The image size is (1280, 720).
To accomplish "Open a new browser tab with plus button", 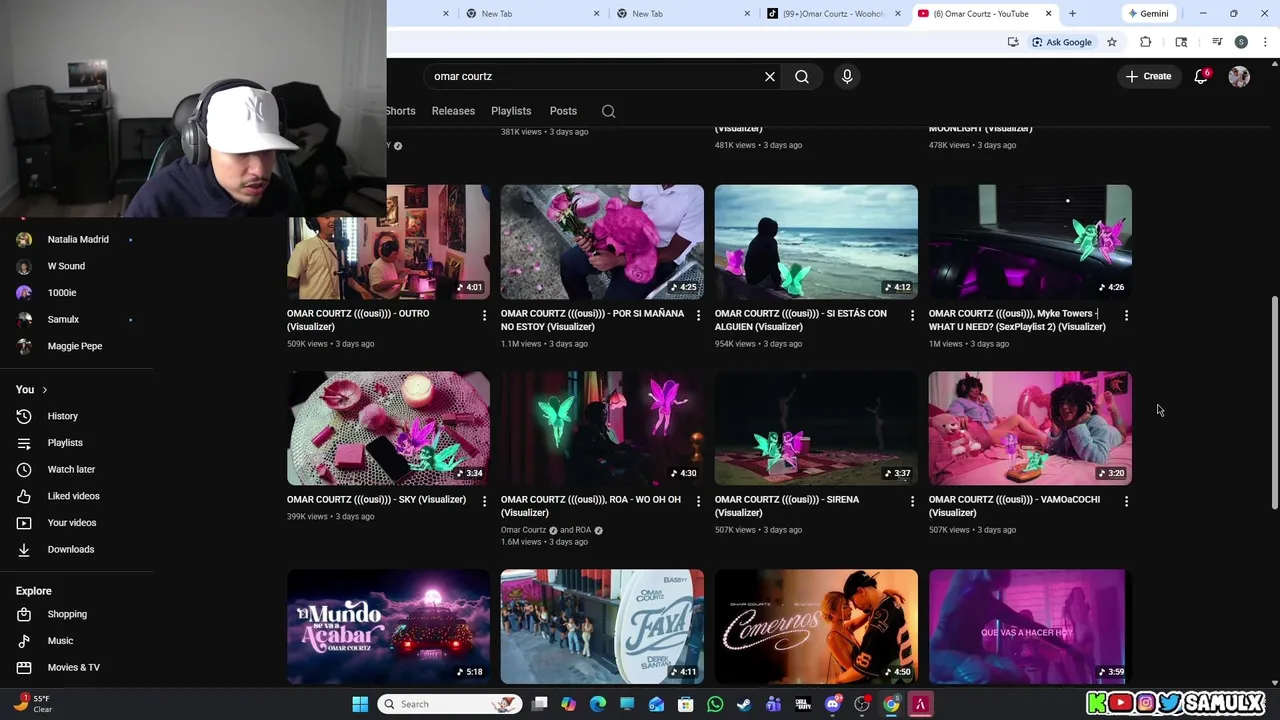I will click(1072, 13).
